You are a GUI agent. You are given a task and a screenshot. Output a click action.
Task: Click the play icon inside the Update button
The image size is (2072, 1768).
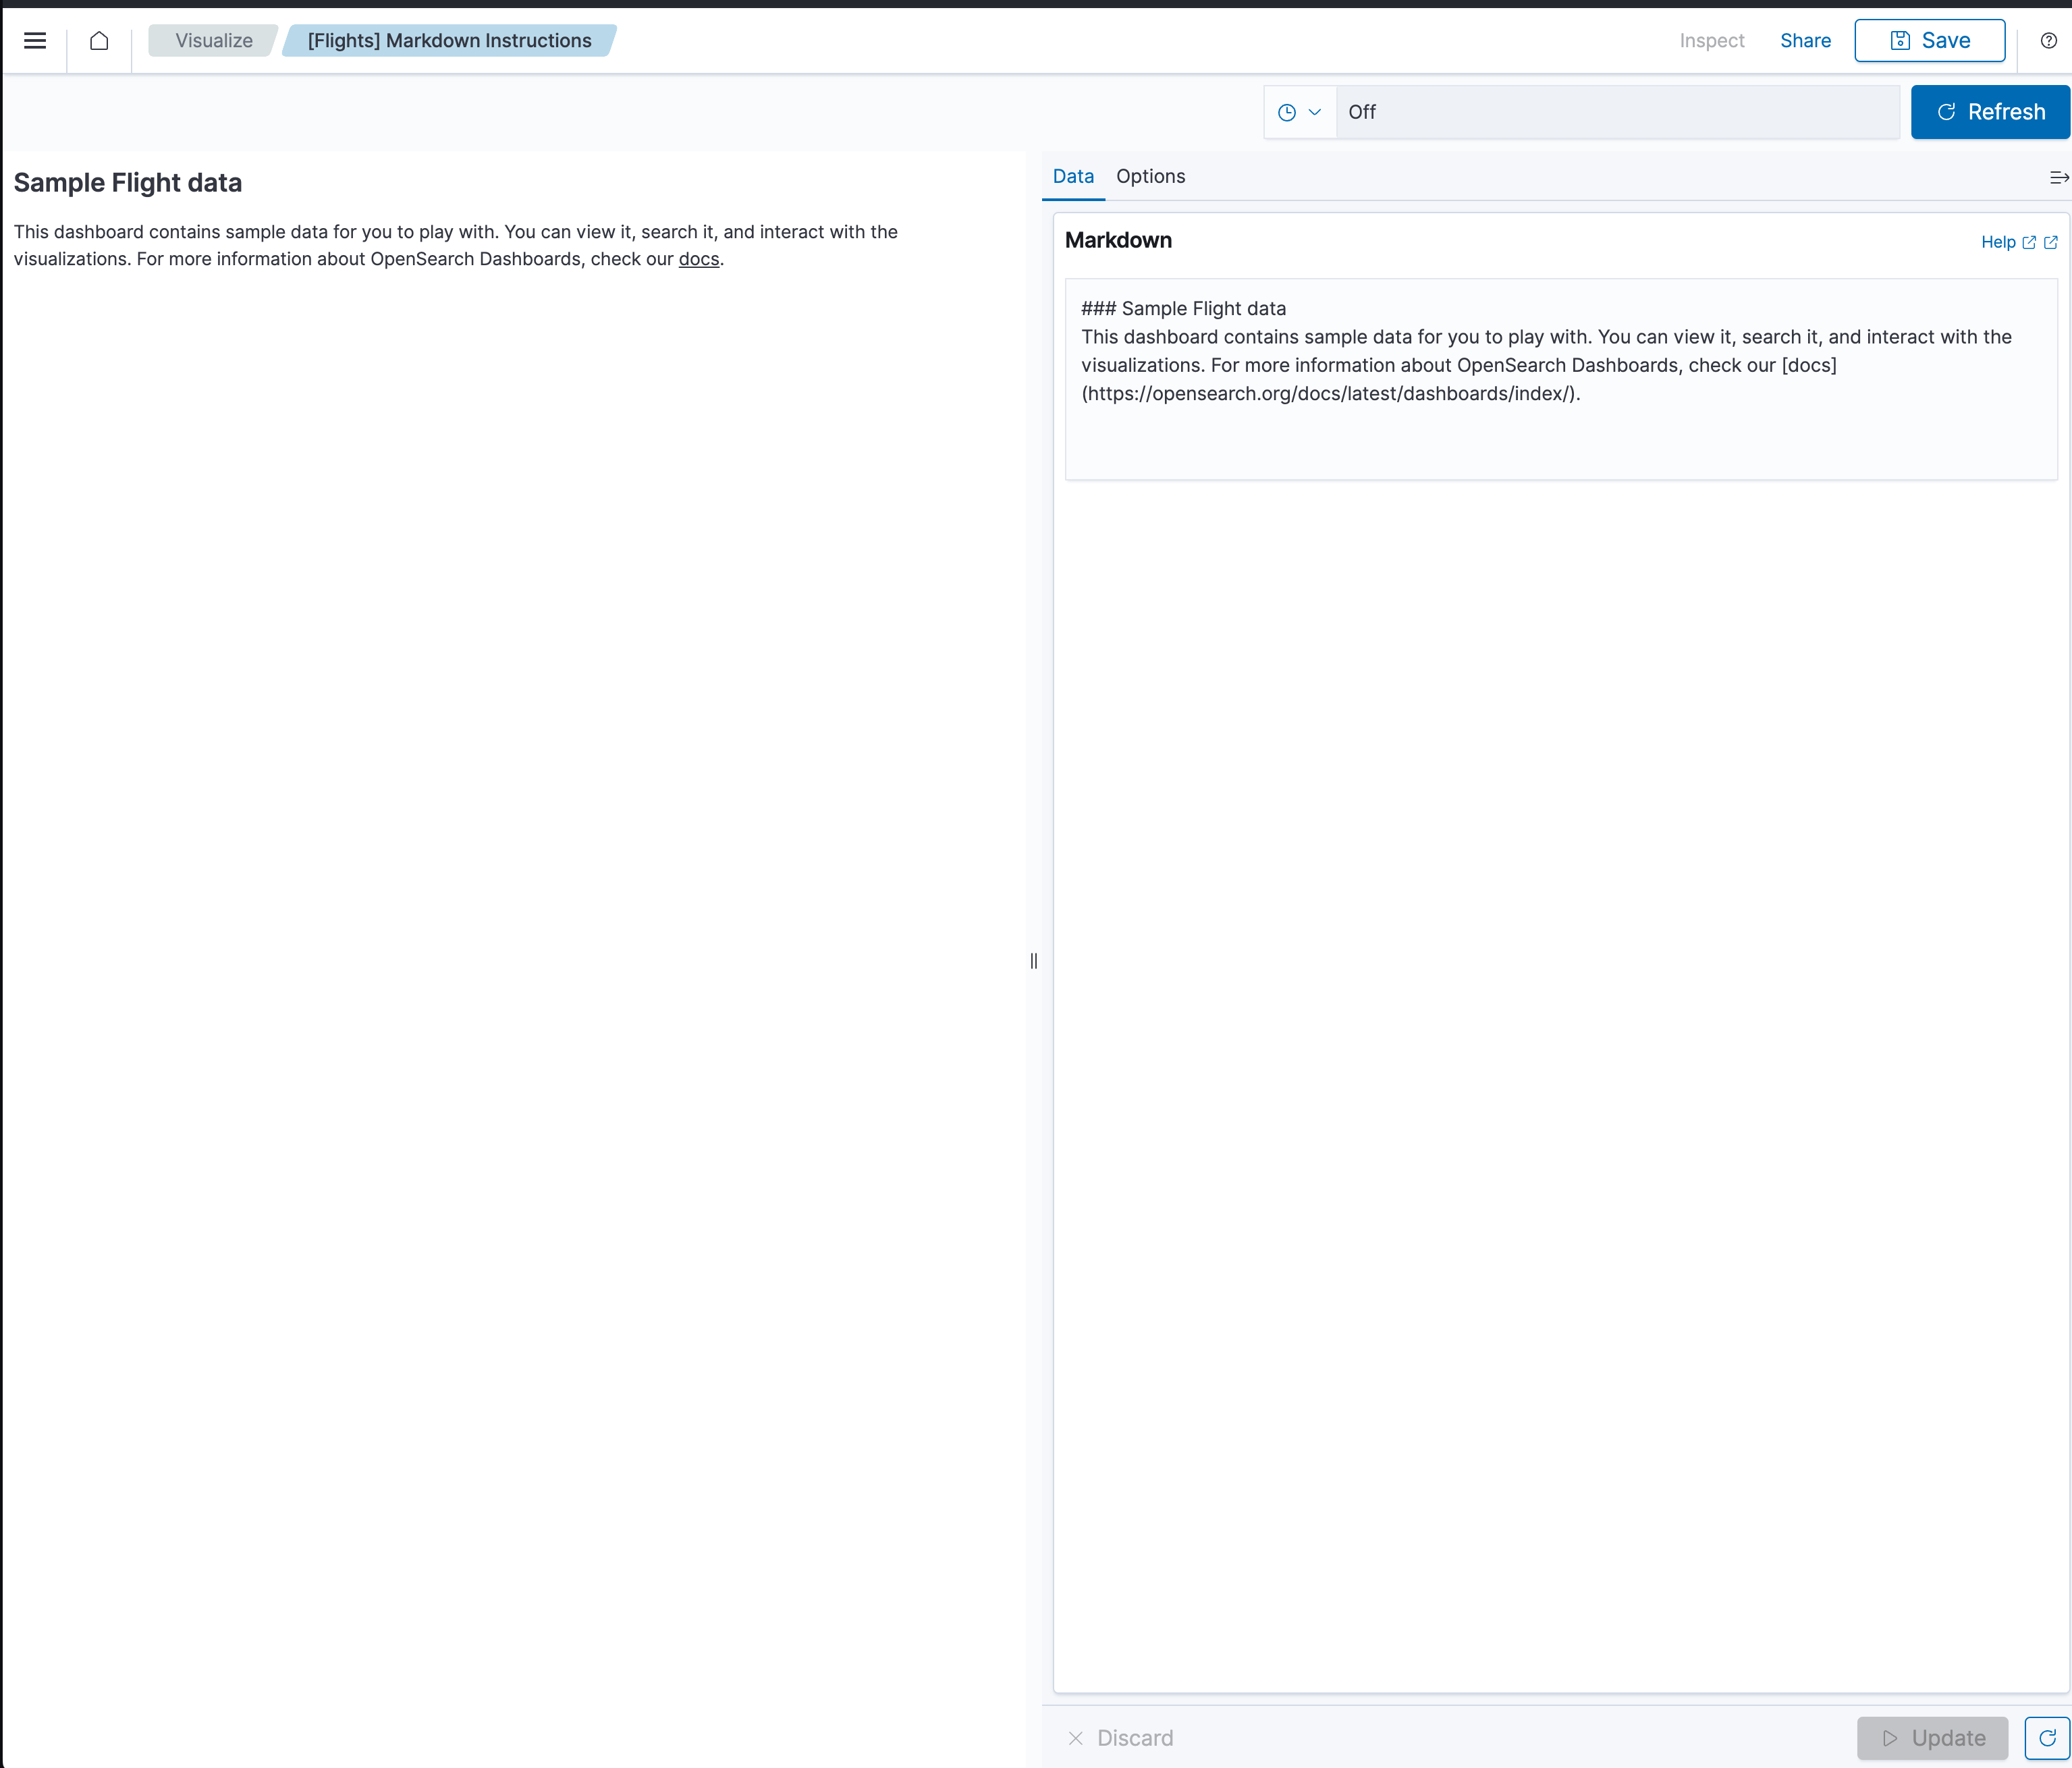pos(1889,1739)
